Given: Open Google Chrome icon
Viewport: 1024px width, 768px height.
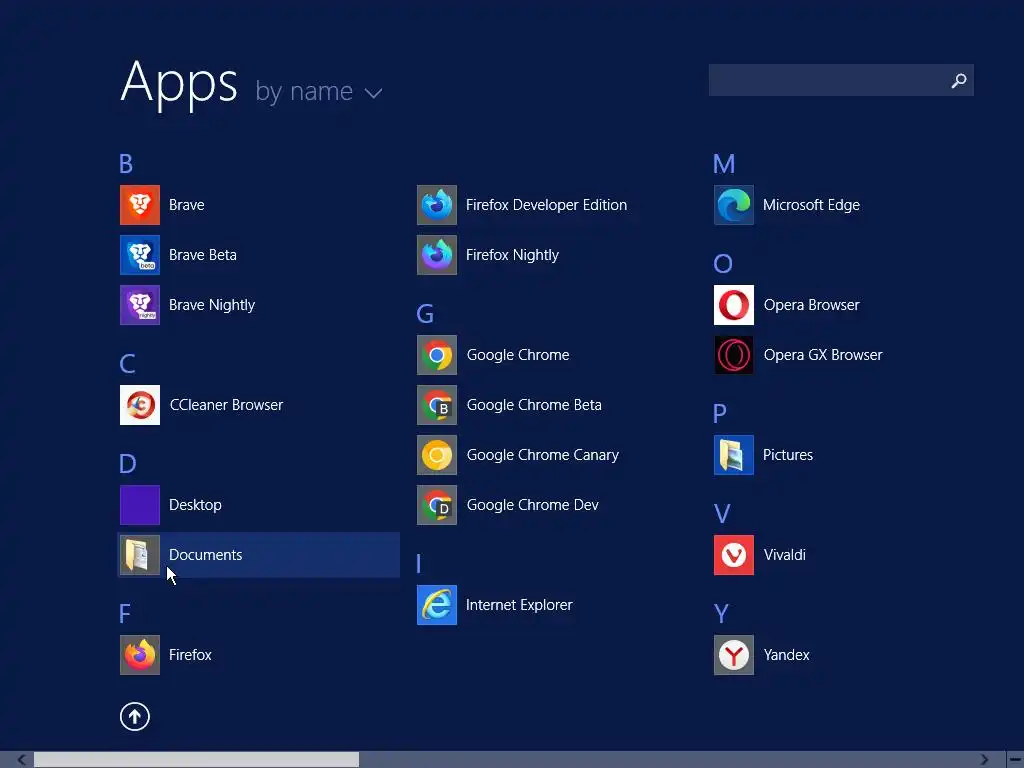Looking at the screenshot, I should [437, 355].
